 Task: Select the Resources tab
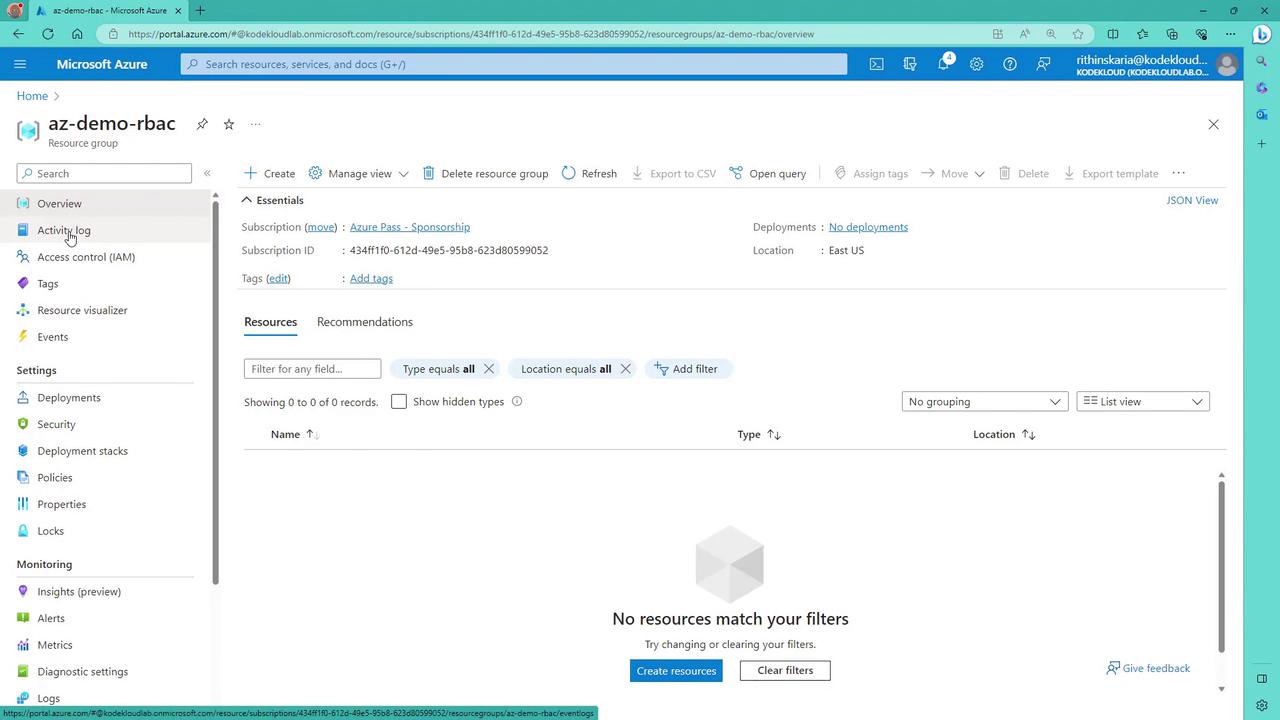[270, 322]
